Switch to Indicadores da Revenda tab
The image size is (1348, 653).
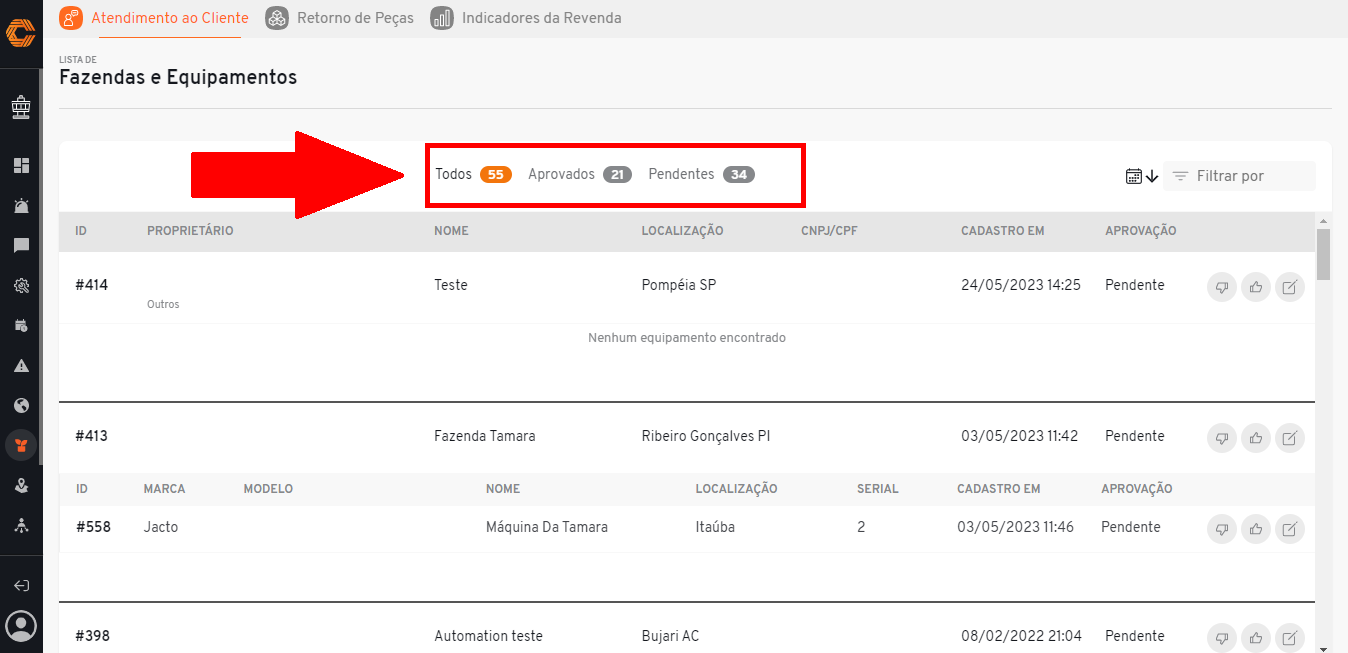click(526, 18)
